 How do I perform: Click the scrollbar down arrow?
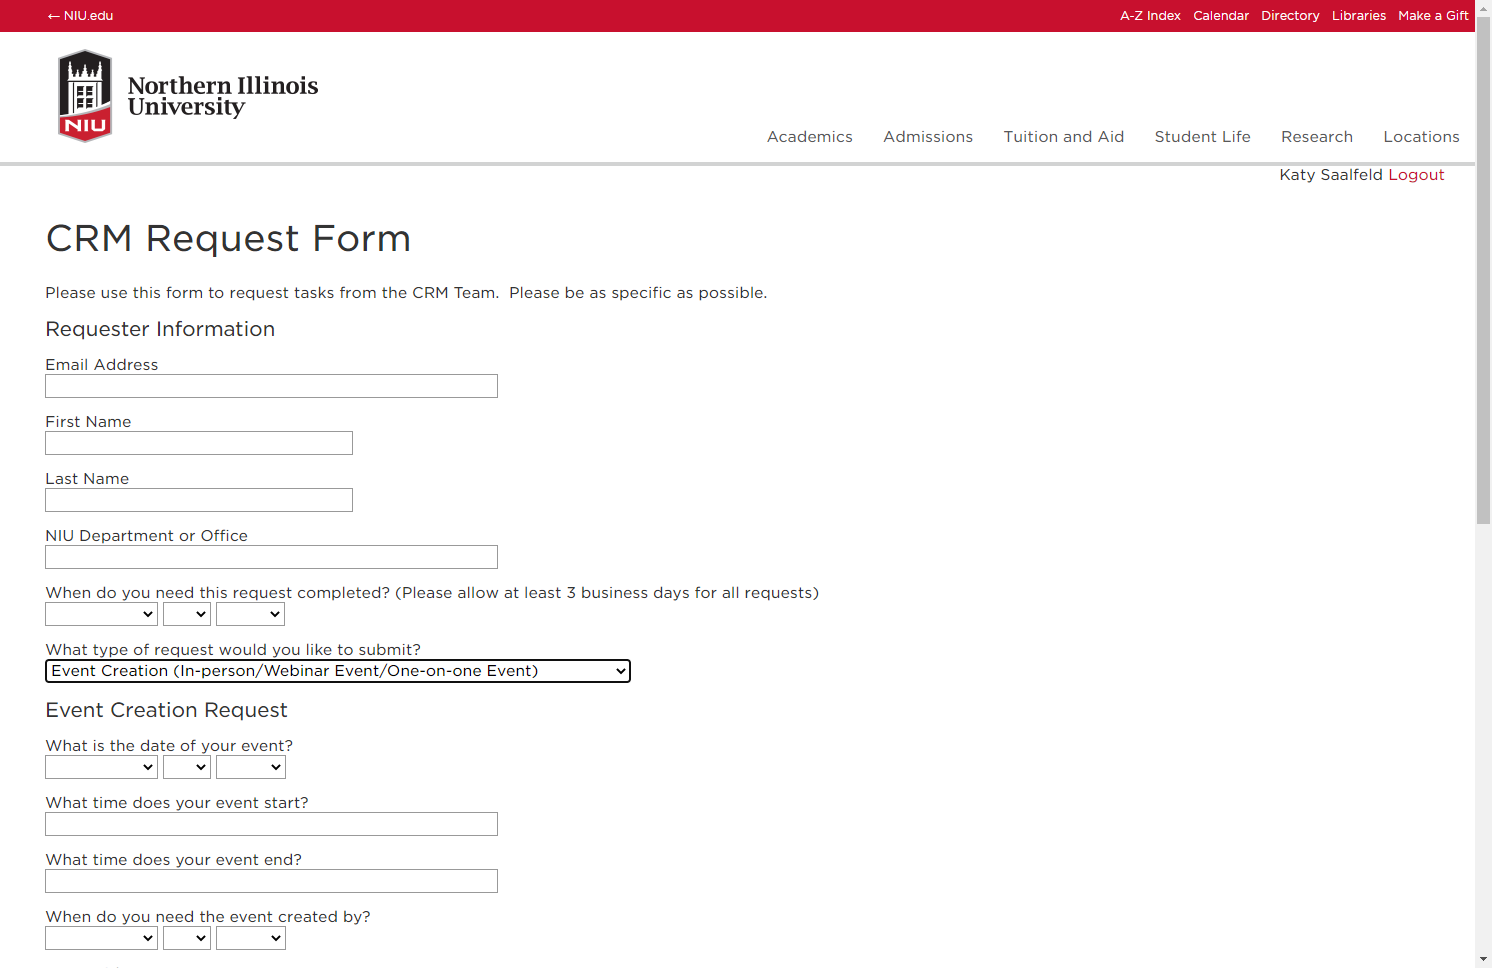pos(1483,959)
